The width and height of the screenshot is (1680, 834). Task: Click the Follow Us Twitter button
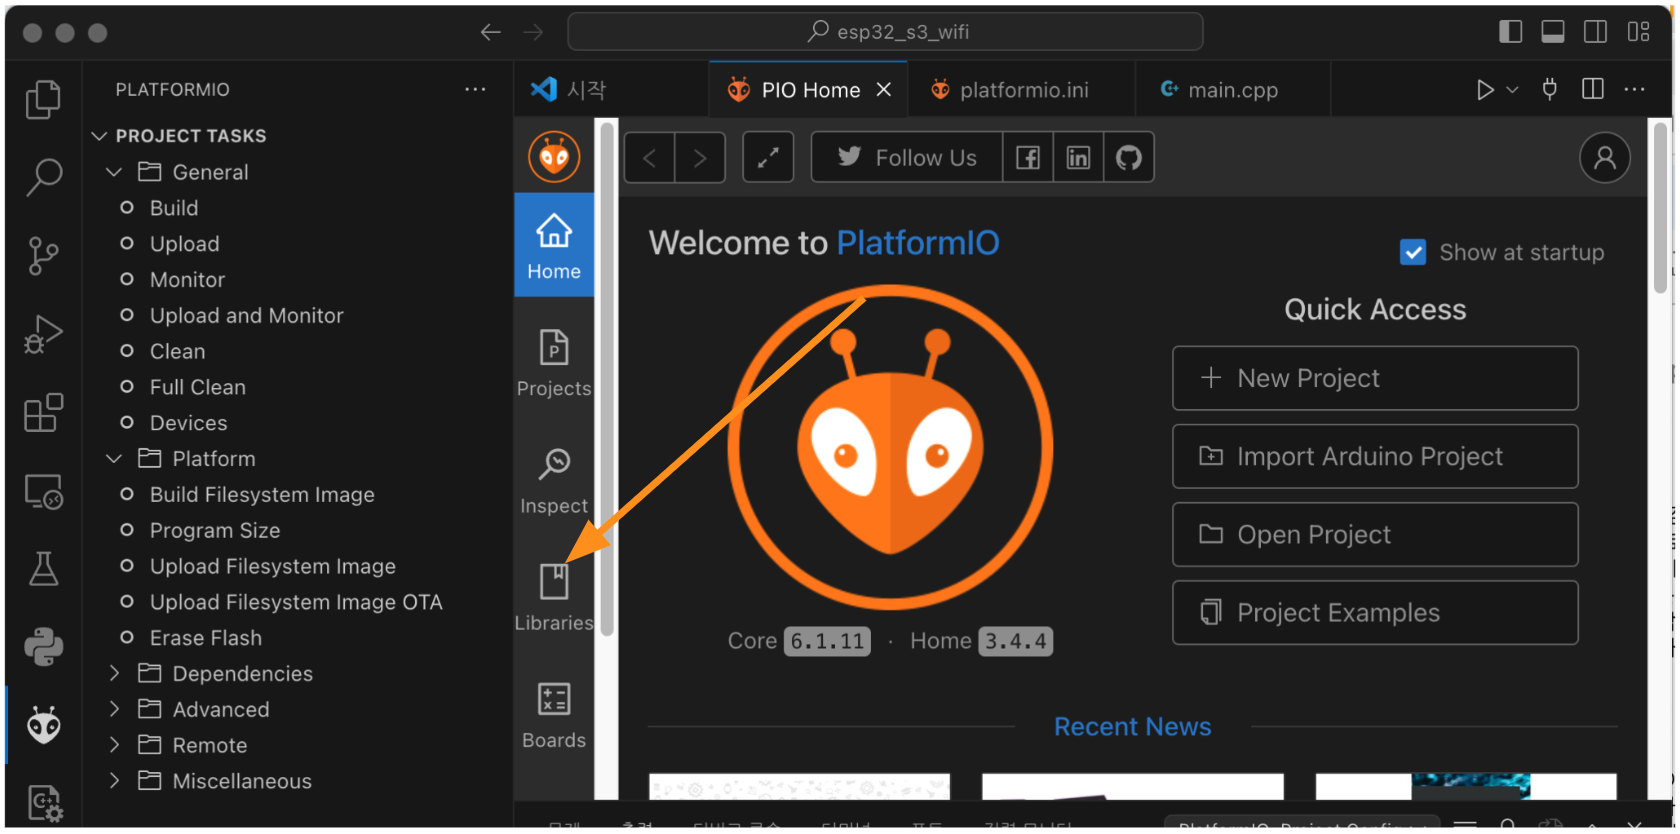[907, 158]
